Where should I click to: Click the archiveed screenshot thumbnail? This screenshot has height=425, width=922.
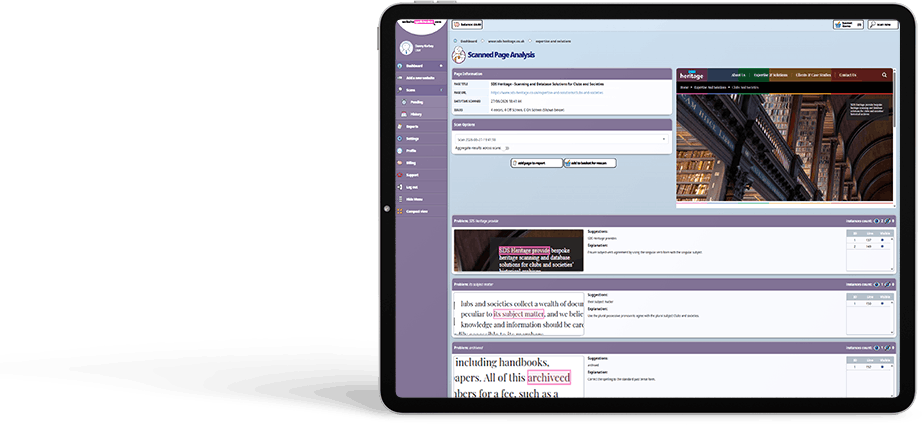coord(519,376)
